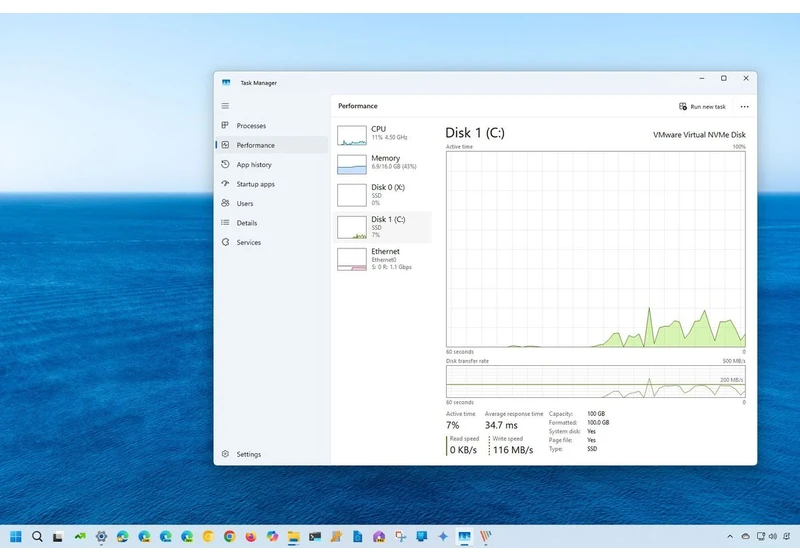Click the blue document taskbar icon

coord(358,537)
